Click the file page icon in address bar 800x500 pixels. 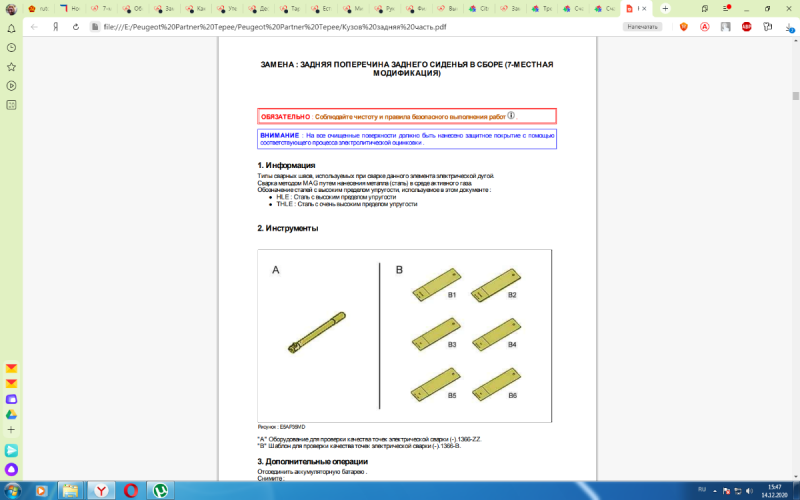[x=95, y=27]
